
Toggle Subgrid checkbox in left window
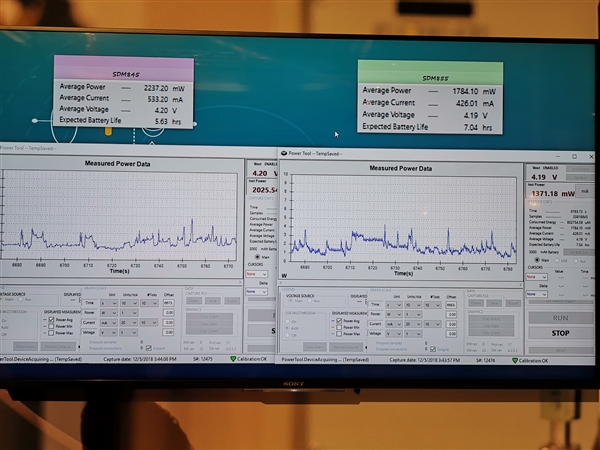pos(148,348)
